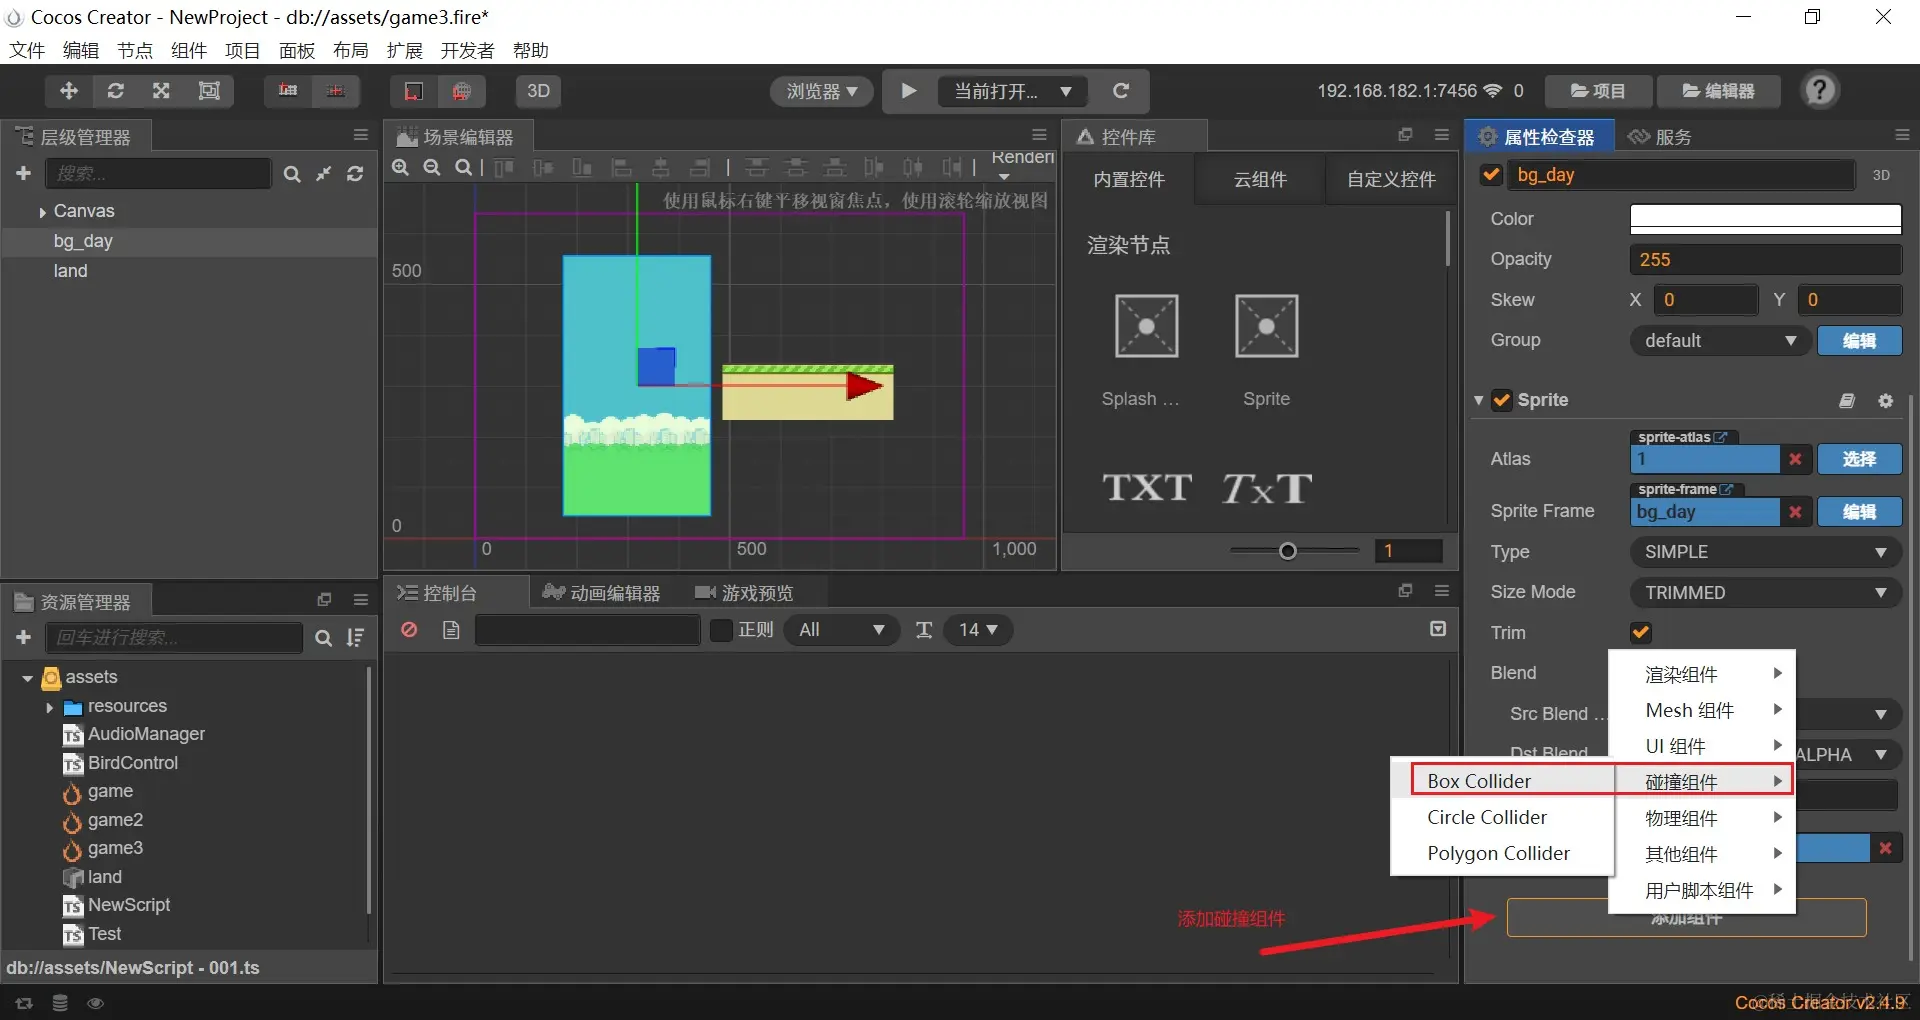
Task: Add a node in hierarchy panel
Action: 24,173
